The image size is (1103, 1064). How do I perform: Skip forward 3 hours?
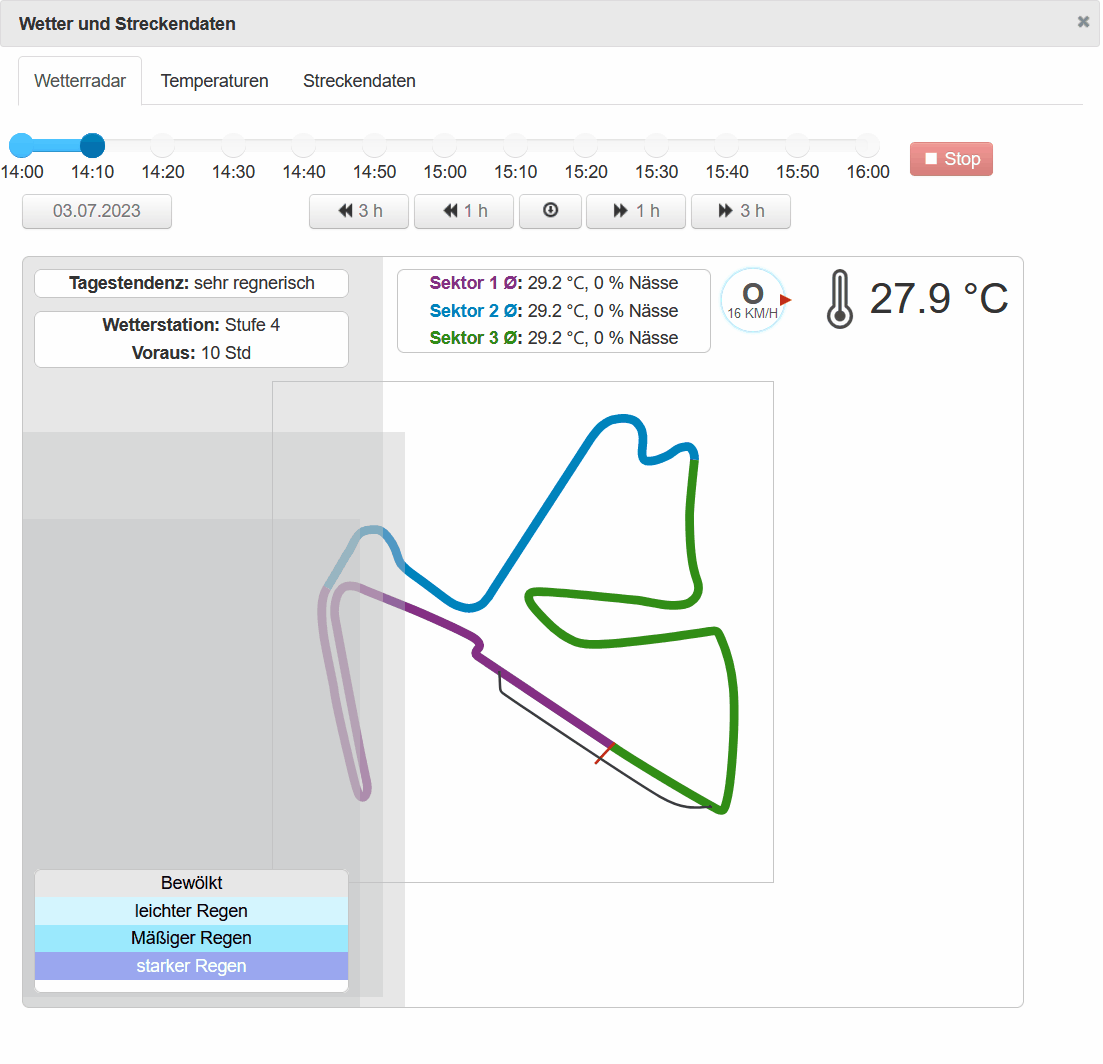741,212
